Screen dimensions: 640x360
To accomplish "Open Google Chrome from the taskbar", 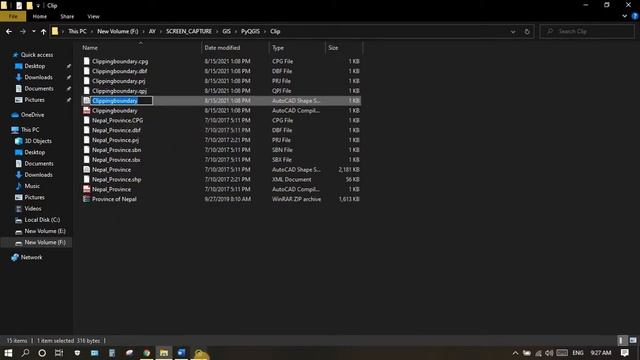I will [x=147, y=353].
